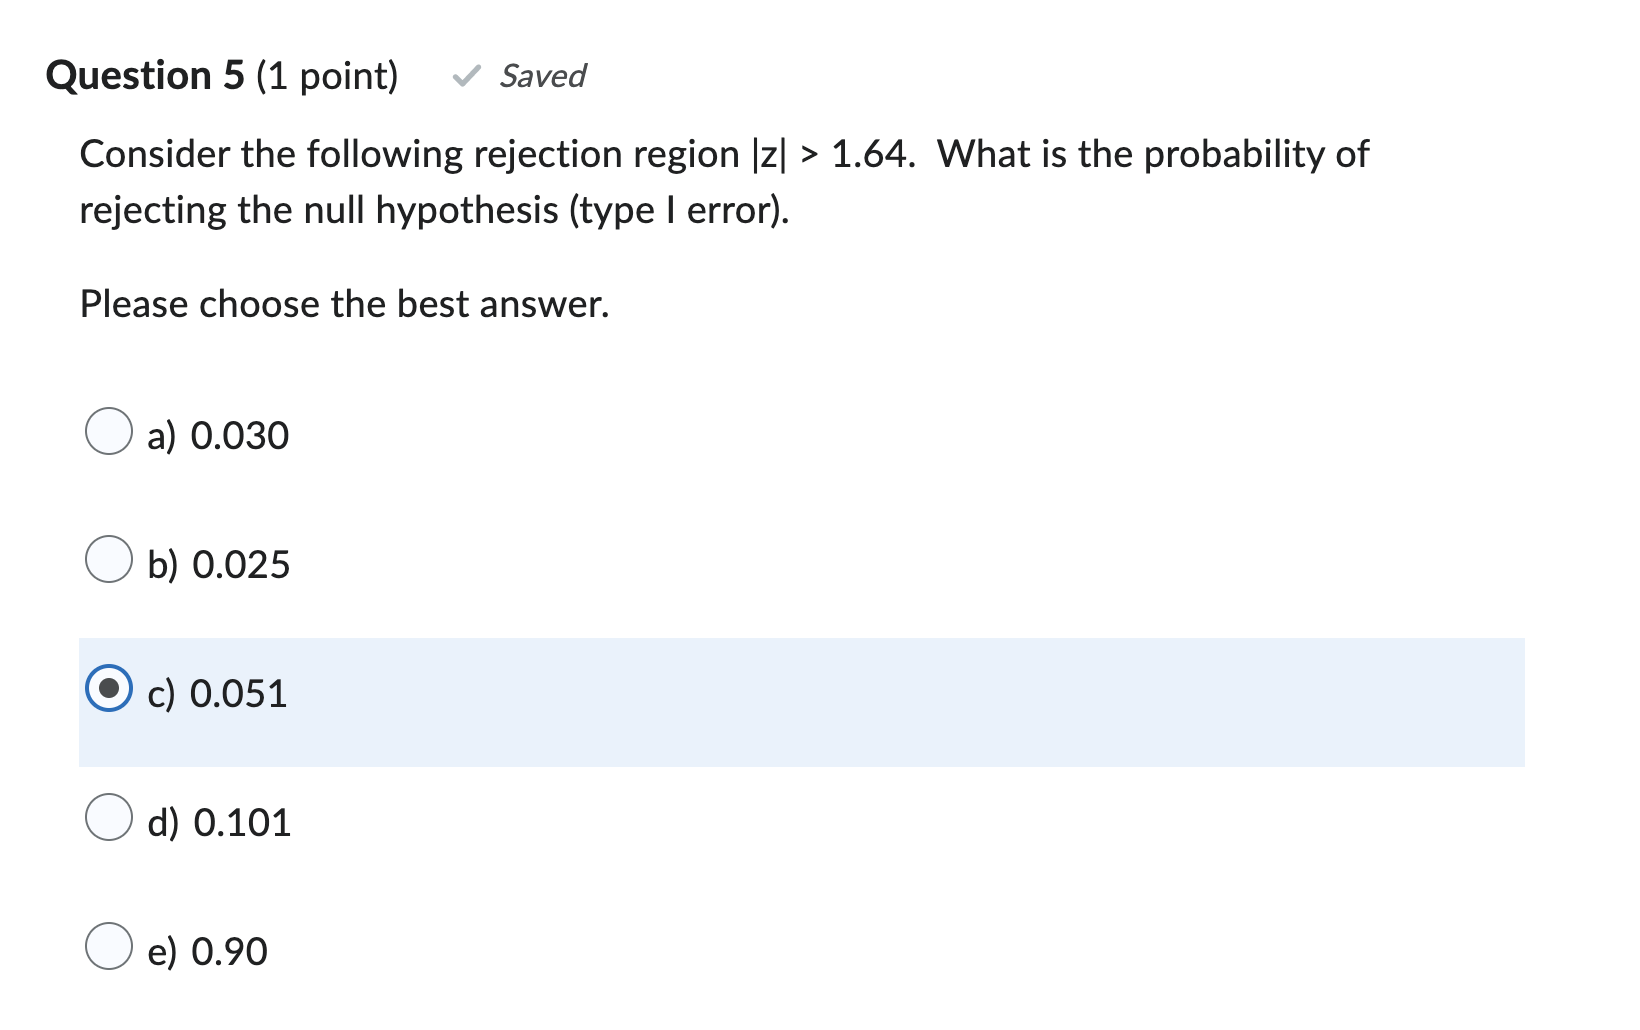
Task: Click the label text 0.025
Action: [x=242, y=564]
